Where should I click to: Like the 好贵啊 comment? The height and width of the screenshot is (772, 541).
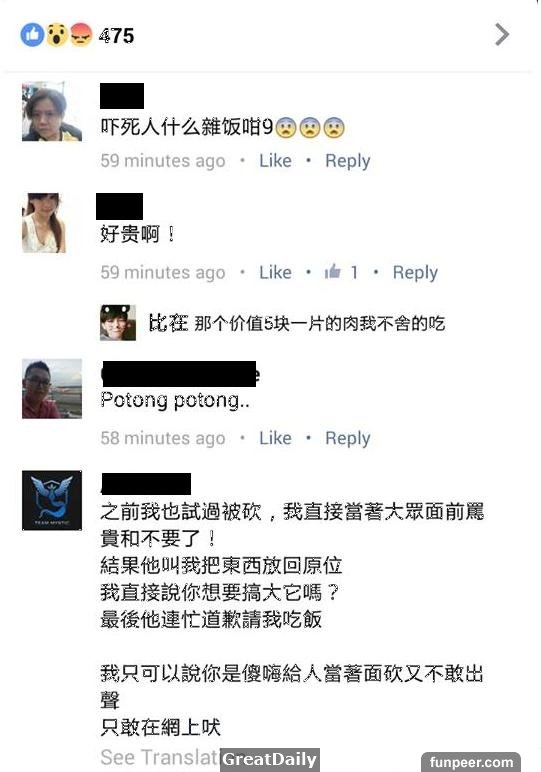[275, 272]
